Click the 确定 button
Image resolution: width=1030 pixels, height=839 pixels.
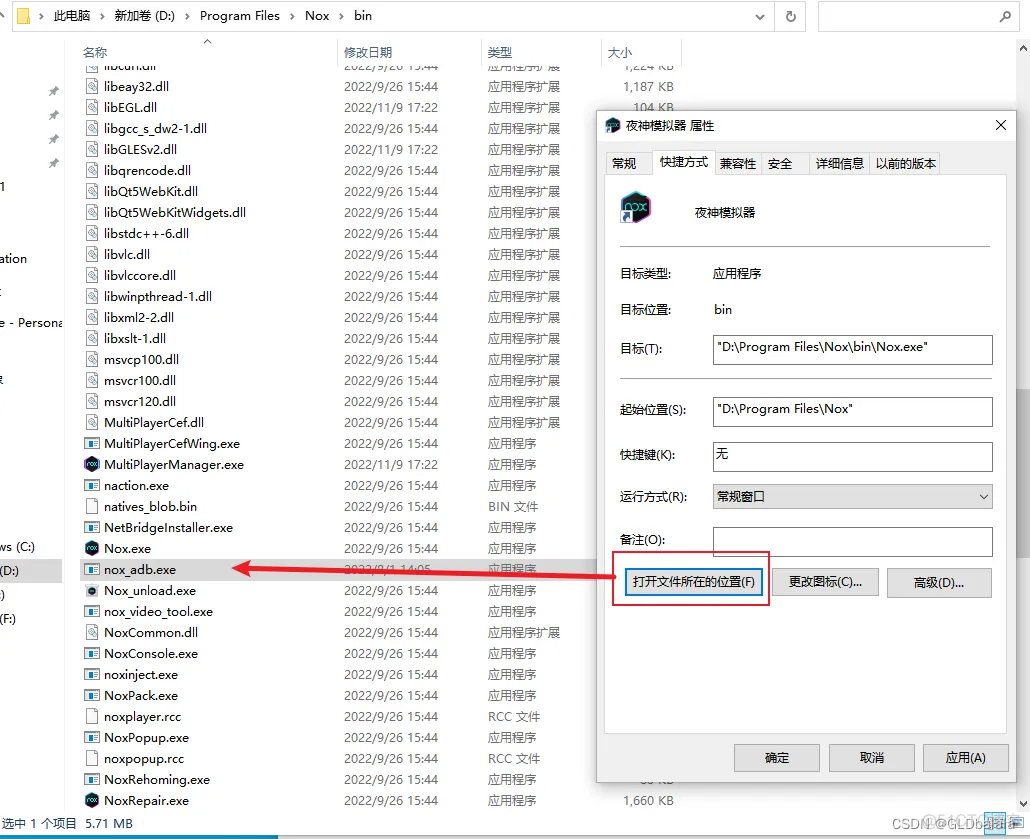(x=776, y=758)
